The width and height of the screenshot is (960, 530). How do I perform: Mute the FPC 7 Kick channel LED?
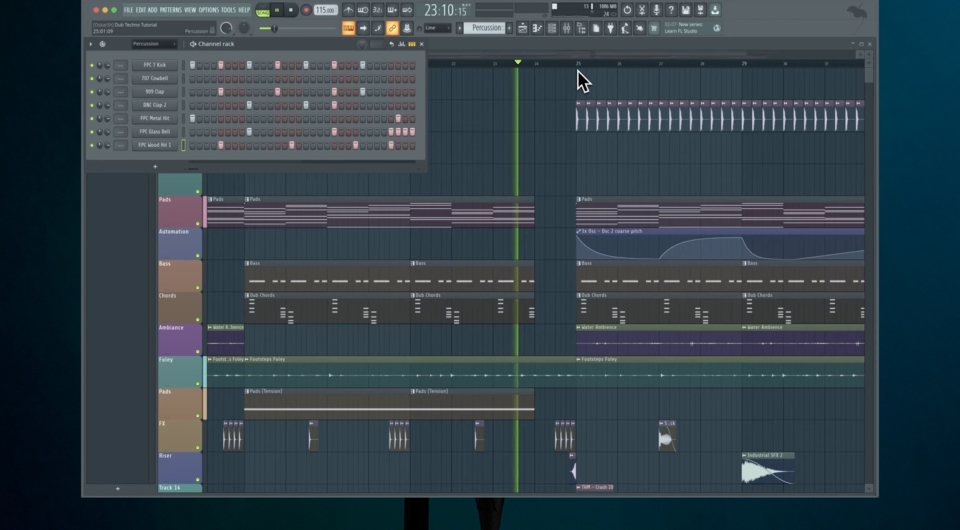click(x=92, y=65)
